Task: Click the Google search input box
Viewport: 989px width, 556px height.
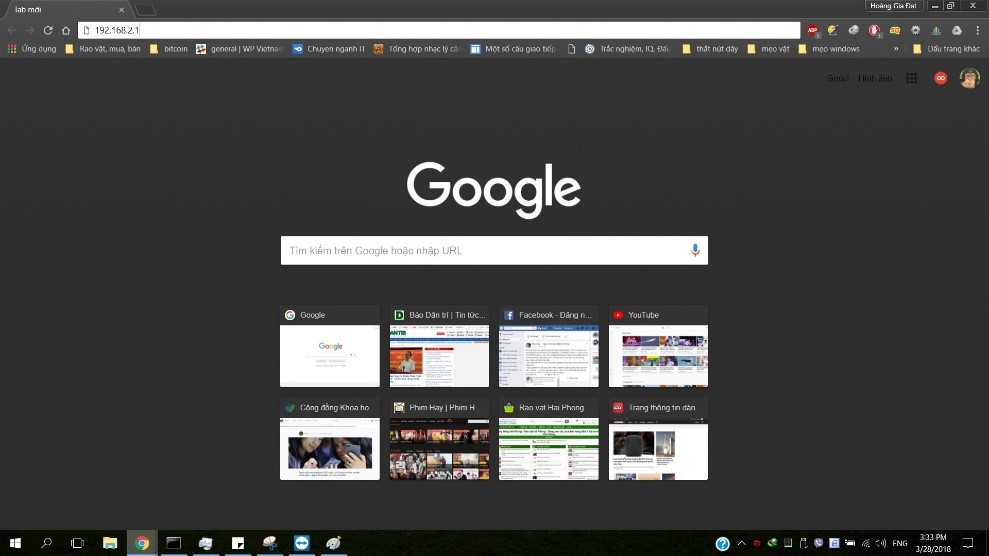Action: tap(485, 250)
